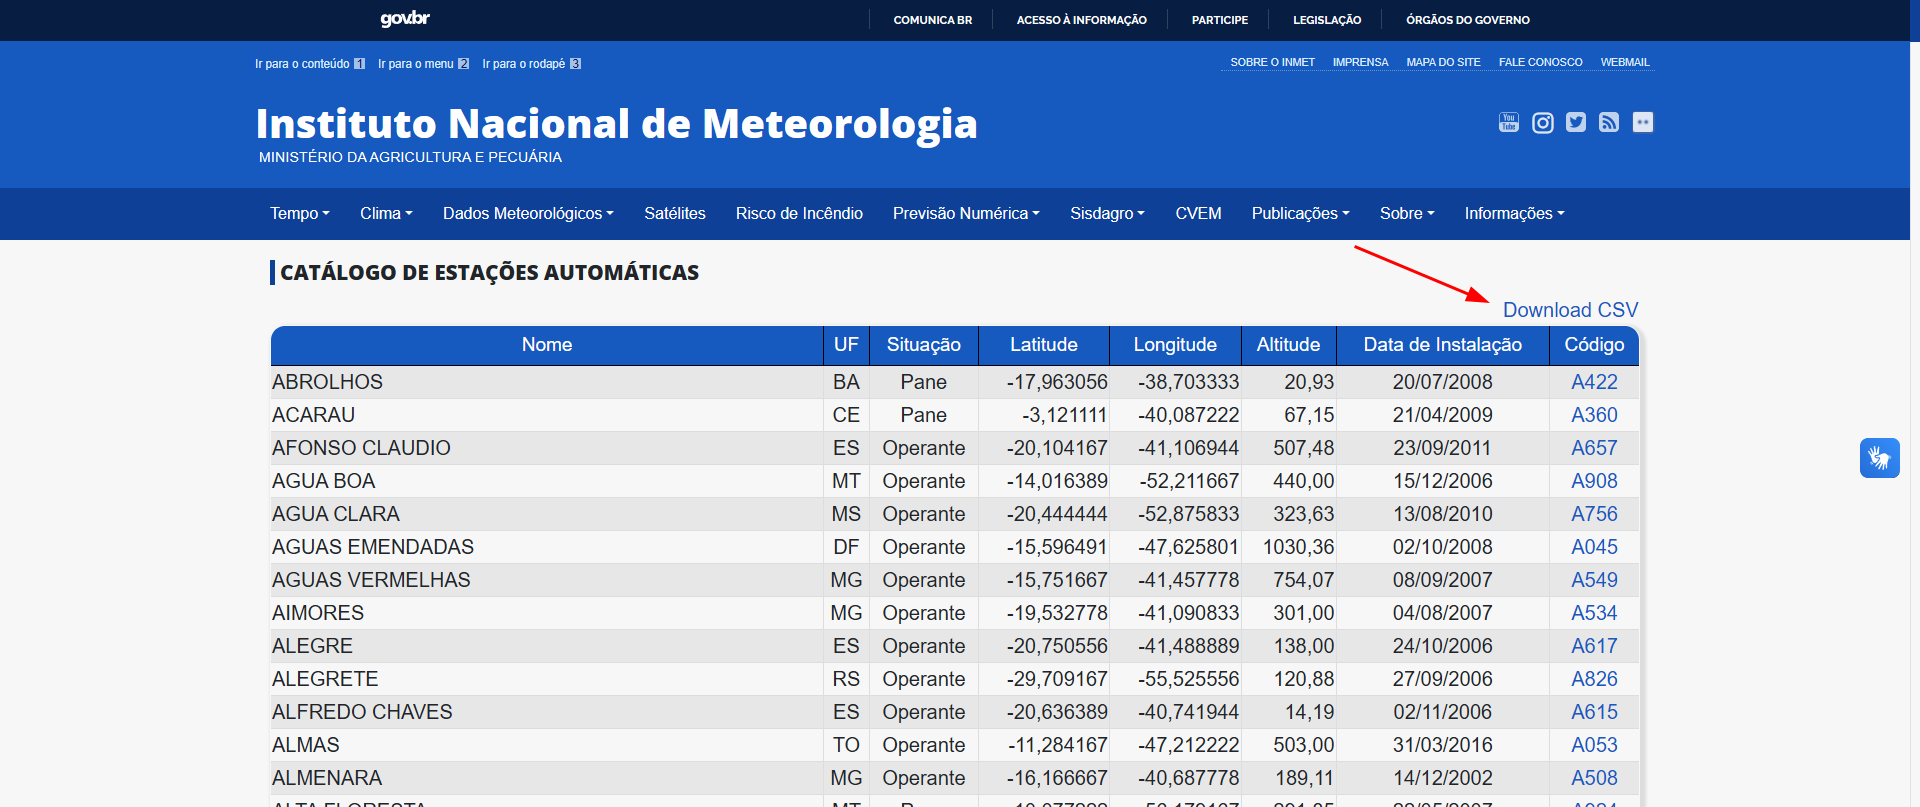Open the CVEM menu item

1198,213
